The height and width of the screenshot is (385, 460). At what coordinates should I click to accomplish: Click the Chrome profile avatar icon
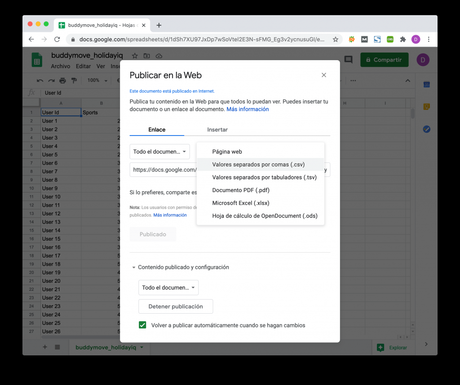coord(416,39)
